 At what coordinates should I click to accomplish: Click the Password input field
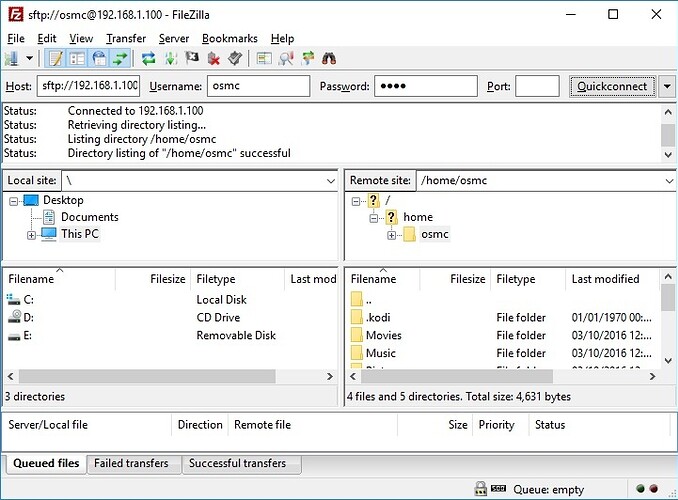click(426, 86)
